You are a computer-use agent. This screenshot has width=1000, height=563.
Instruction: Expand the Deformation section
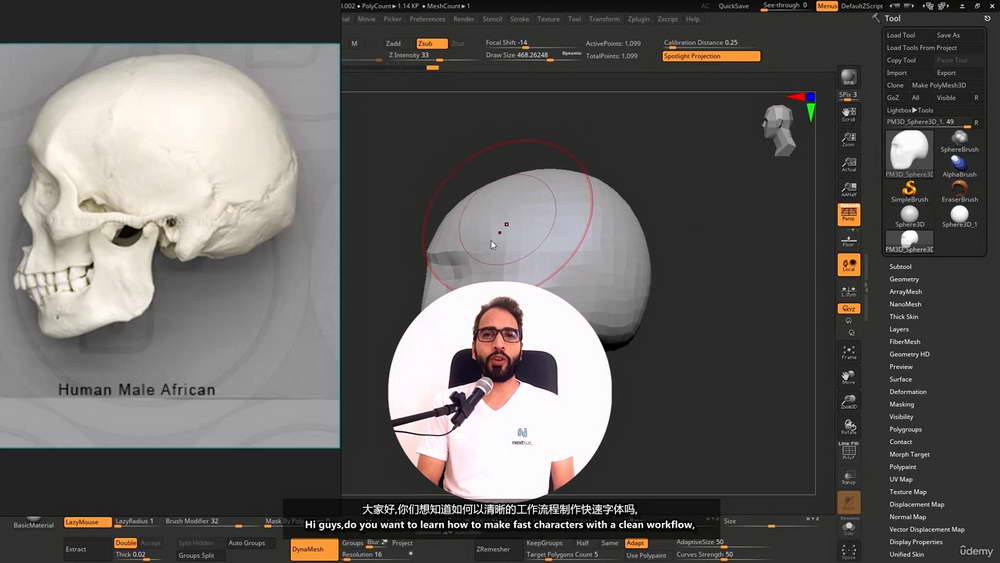coord(908,391)
